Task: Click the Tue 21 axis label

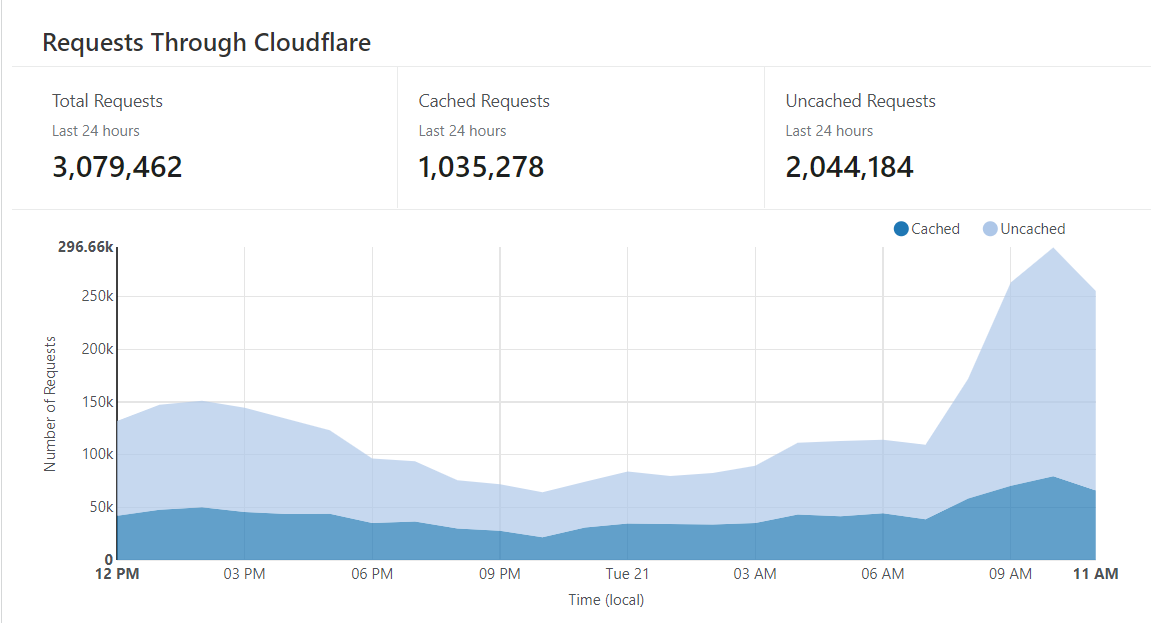Action: 627,574
